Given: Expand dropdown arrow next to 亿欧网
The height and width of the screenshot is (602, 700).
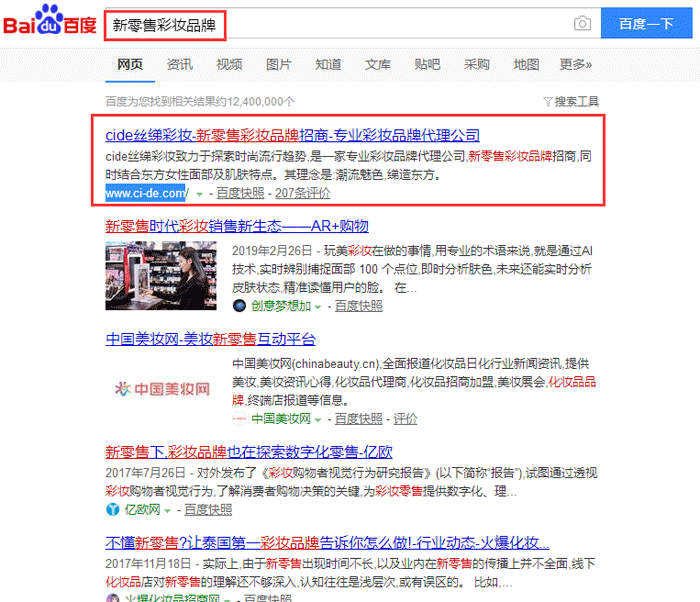Looking at the screenshot, I should tap(167, 510).
